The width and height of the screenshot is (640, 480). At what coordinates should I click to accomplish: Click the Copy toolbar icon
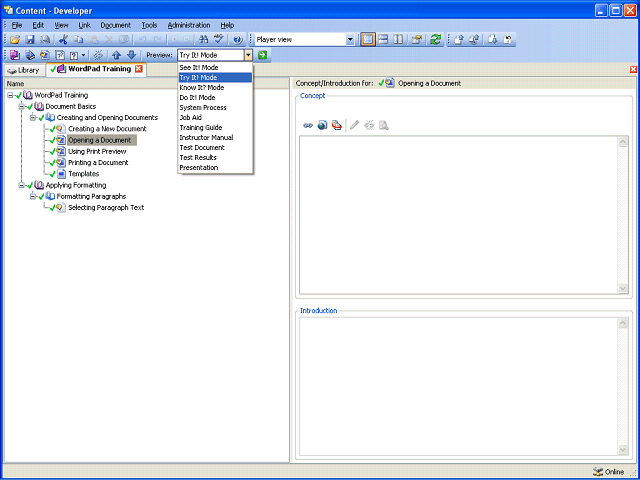[78, 40]
